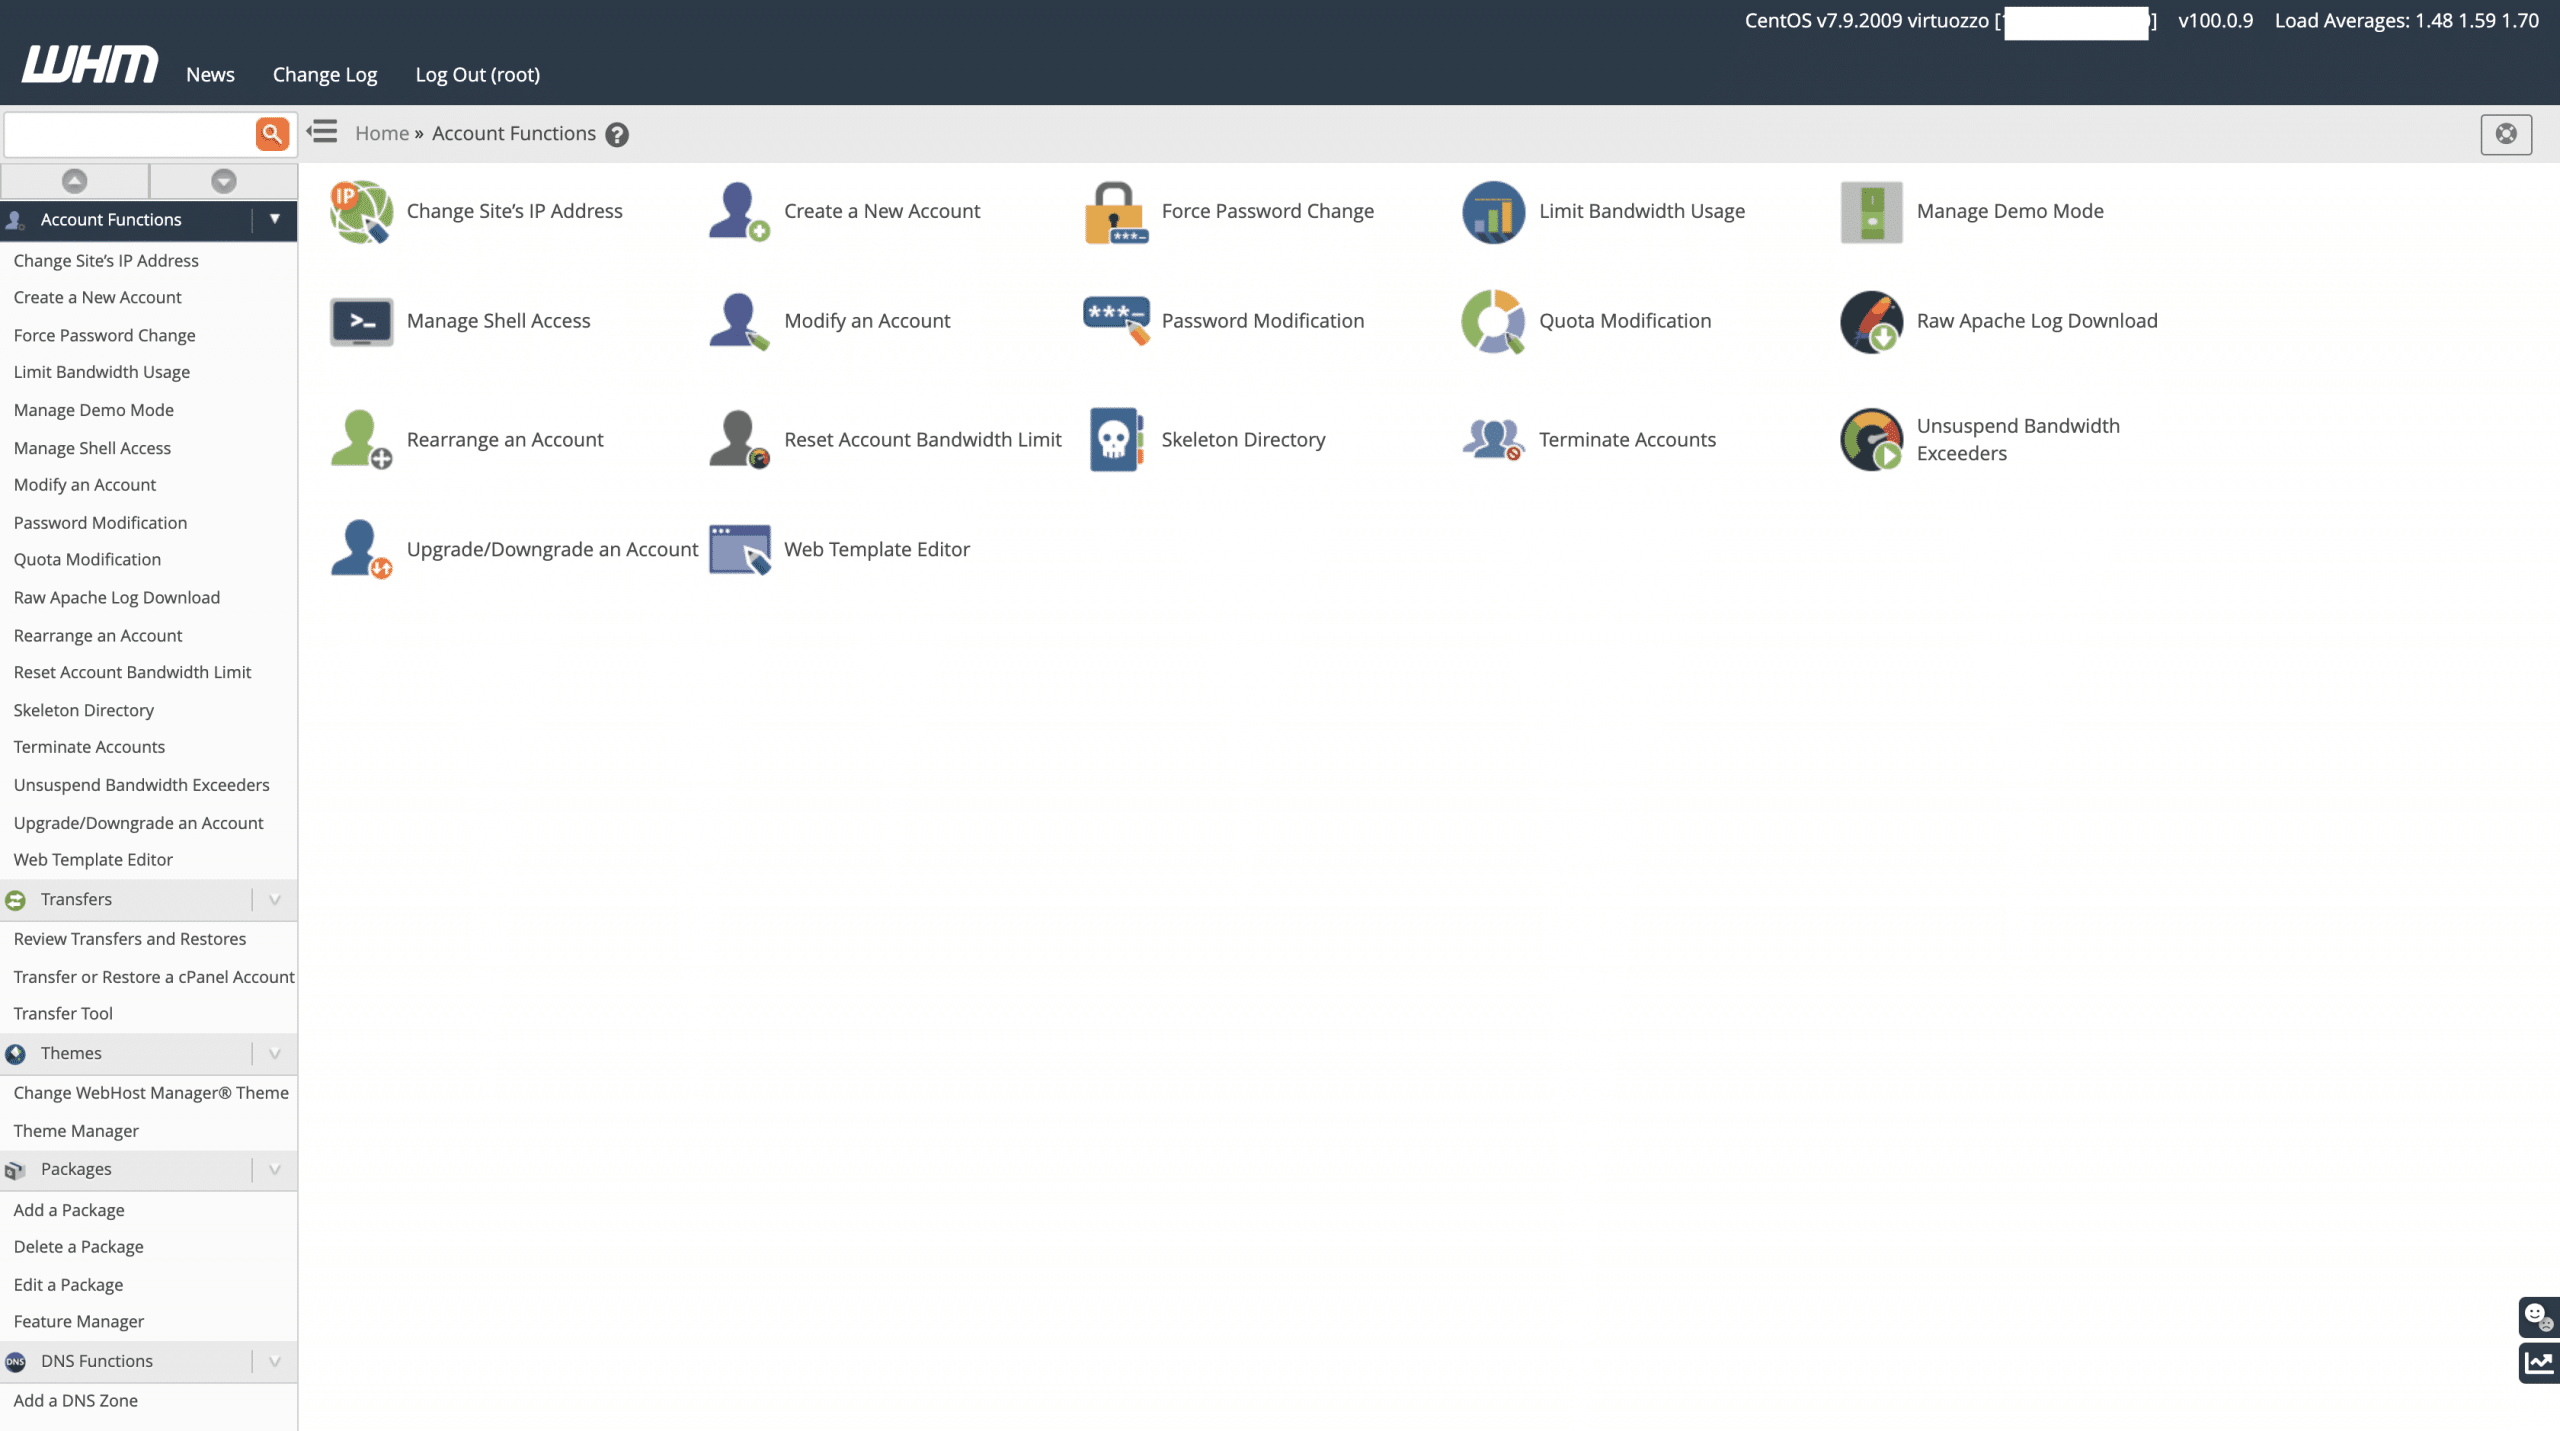2560x1431 pixels.
Task: Select the Quota Modification donut icon
Action: pyautogui.click(x=1493, y=321)
